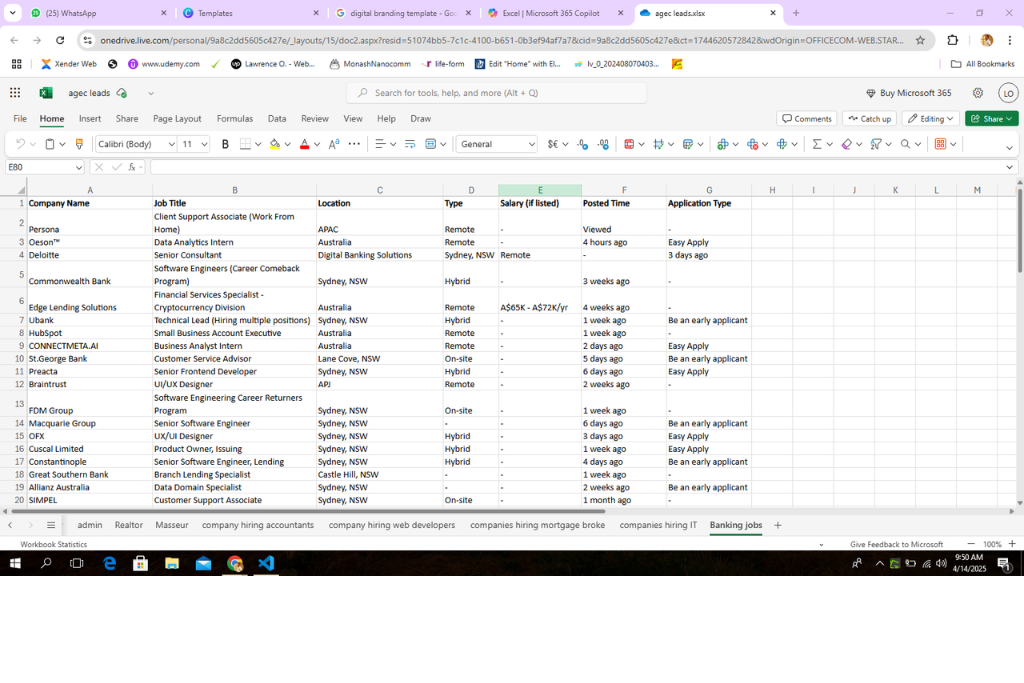Image resolution: width=1024 pixels, height=683 pixels.
Task: Click the AutoSum sigma icon
Action: tap(817, 144)
